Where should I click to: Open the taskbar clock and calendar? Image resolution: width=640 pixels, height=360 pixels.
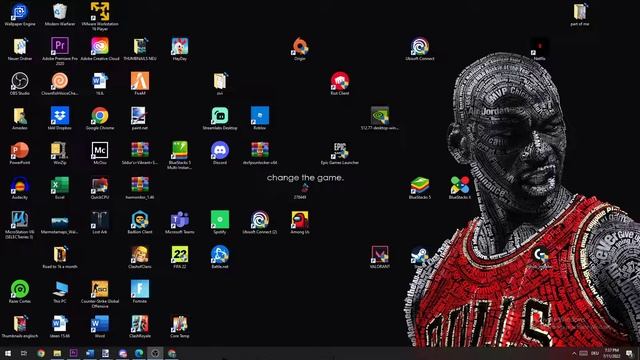pos(611,353)
